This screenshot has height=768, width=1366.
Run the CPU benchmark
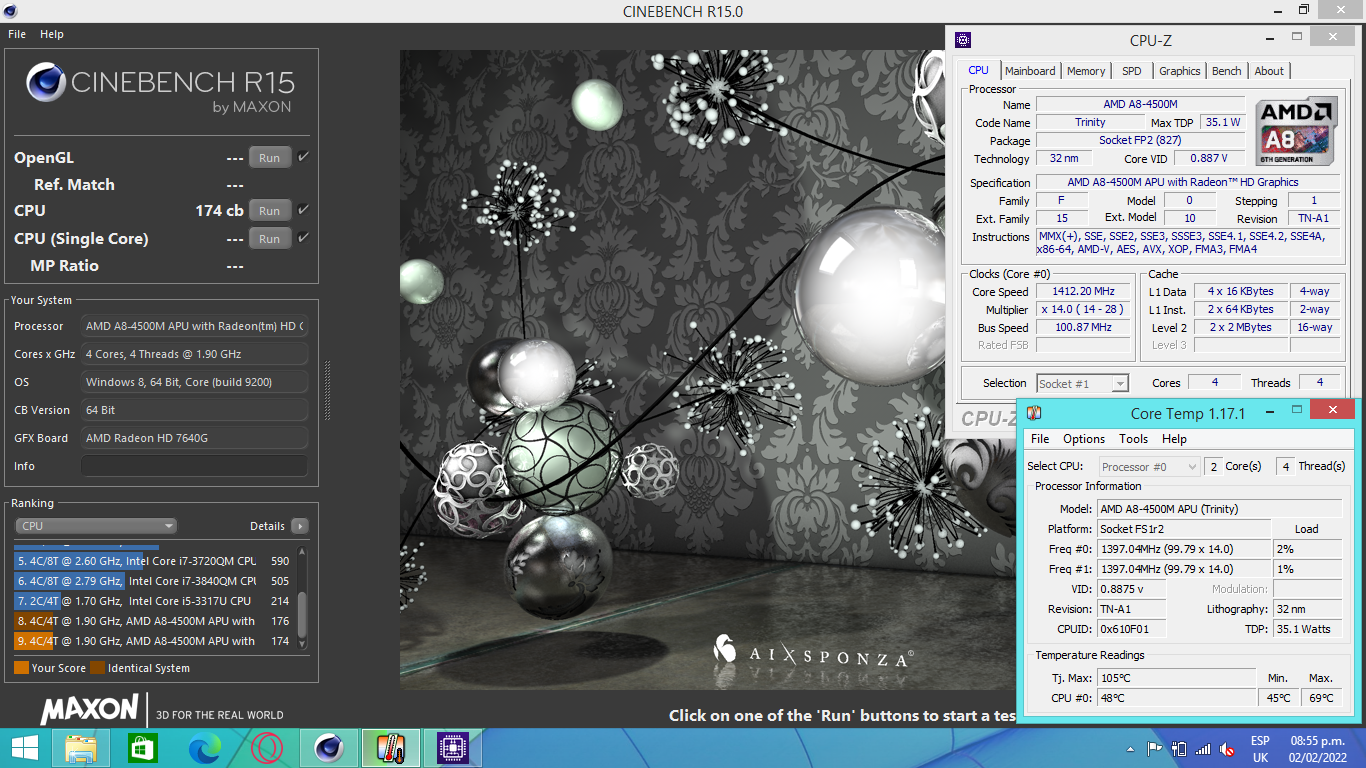tap(270, 211)
